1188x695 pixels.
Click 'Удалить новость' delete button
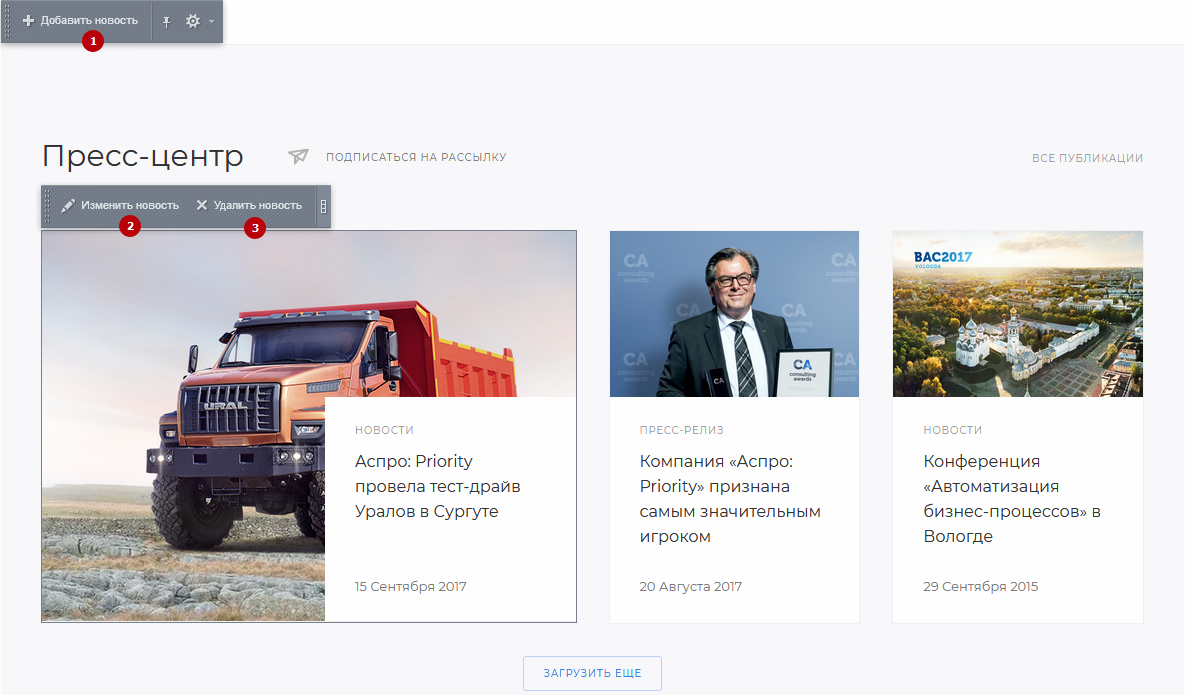(x=249, y=205)
